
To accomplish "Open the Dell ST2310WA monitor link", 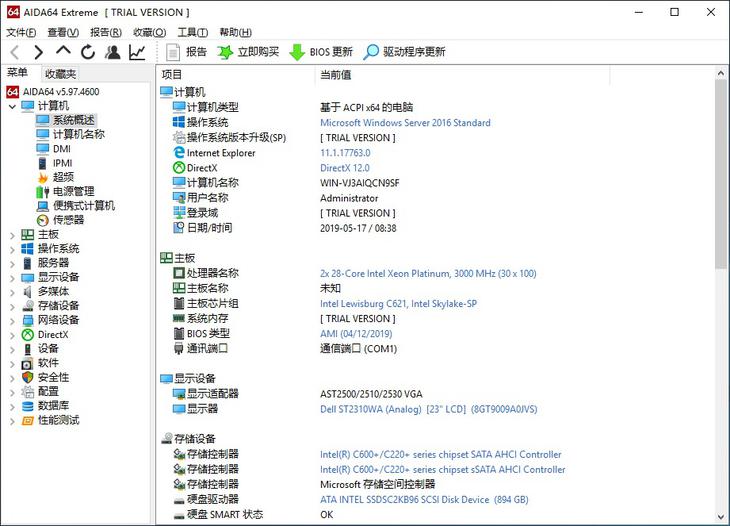I will click(429, 409).
